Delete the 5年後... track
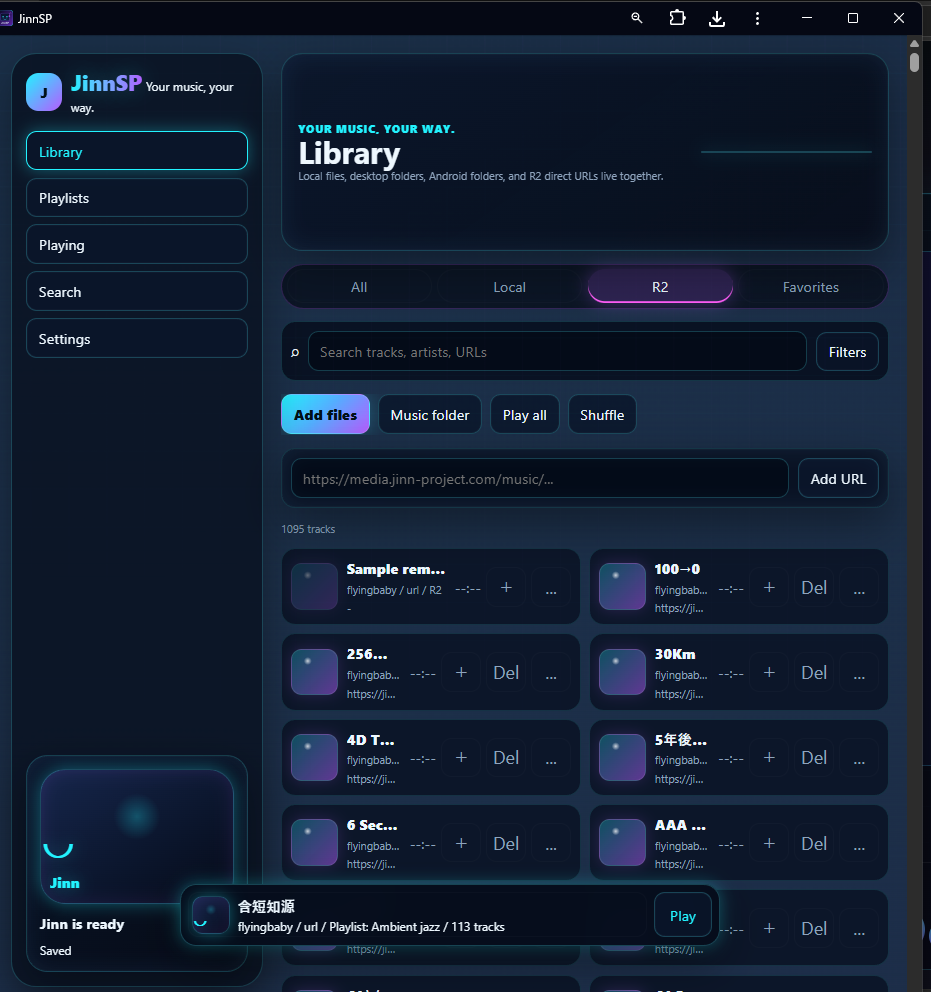931x992 pixels. pyautogui.click(x=814, y=757)
